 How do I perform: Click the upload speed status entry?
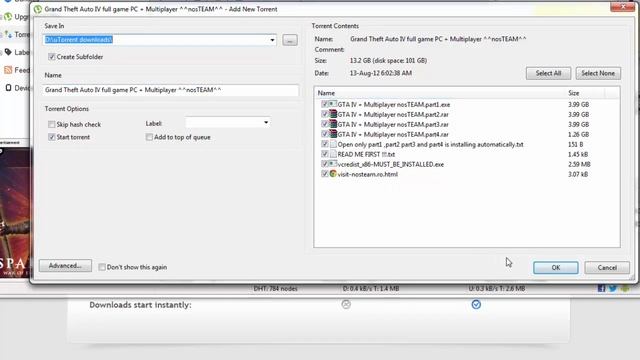(x=497, y=289)
